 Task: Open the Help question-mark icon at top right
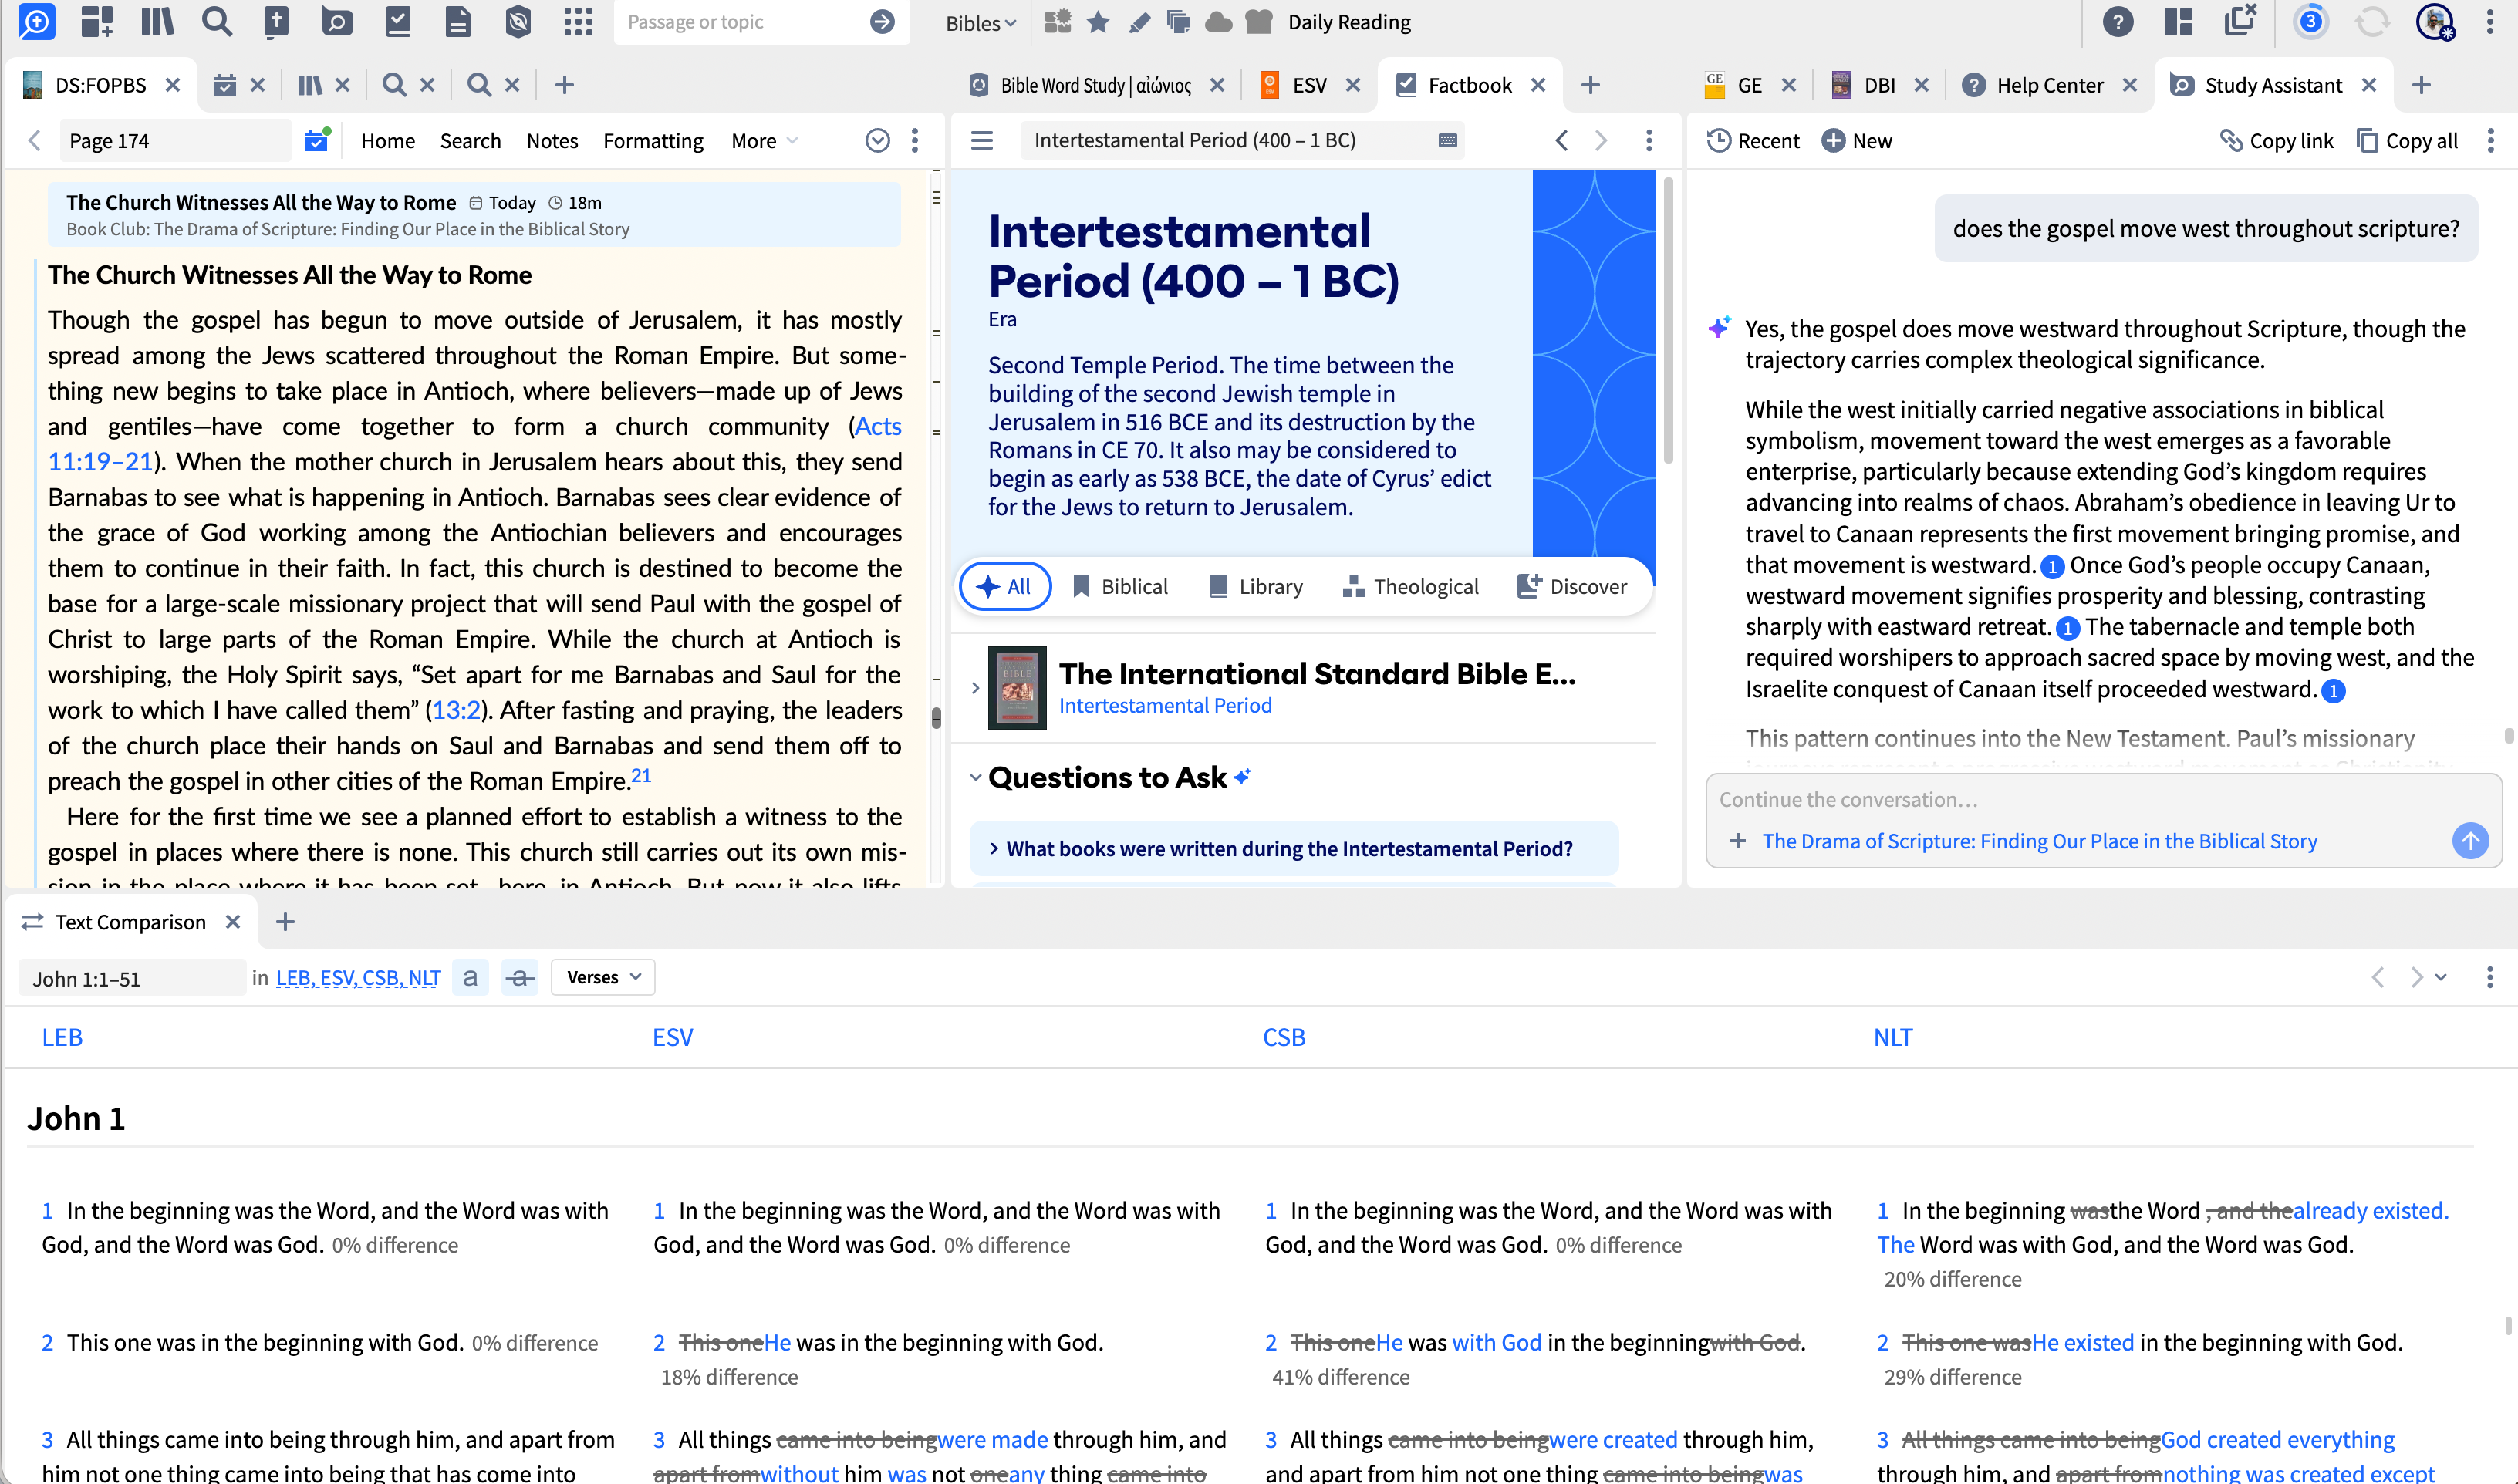click(2117, 21)
